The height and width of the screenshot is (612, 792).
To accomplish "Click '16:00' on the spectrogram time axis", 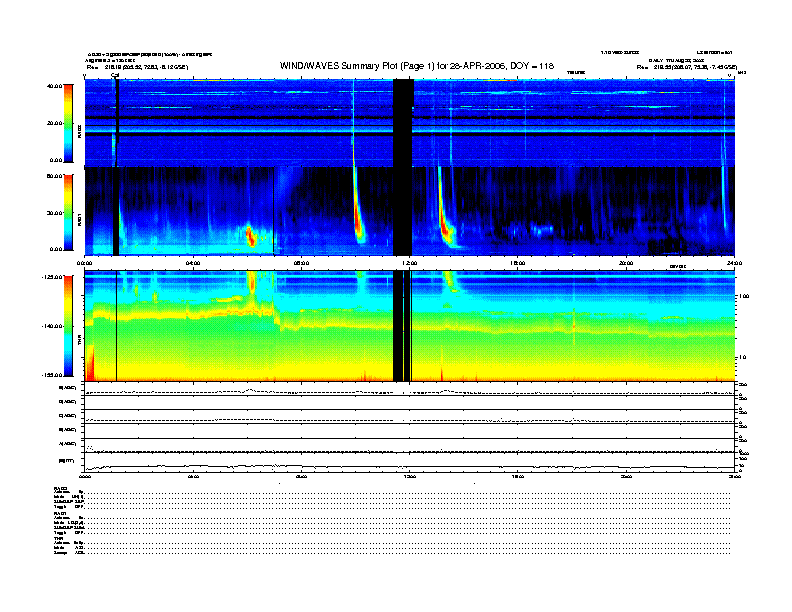I will tap(518, 263).
